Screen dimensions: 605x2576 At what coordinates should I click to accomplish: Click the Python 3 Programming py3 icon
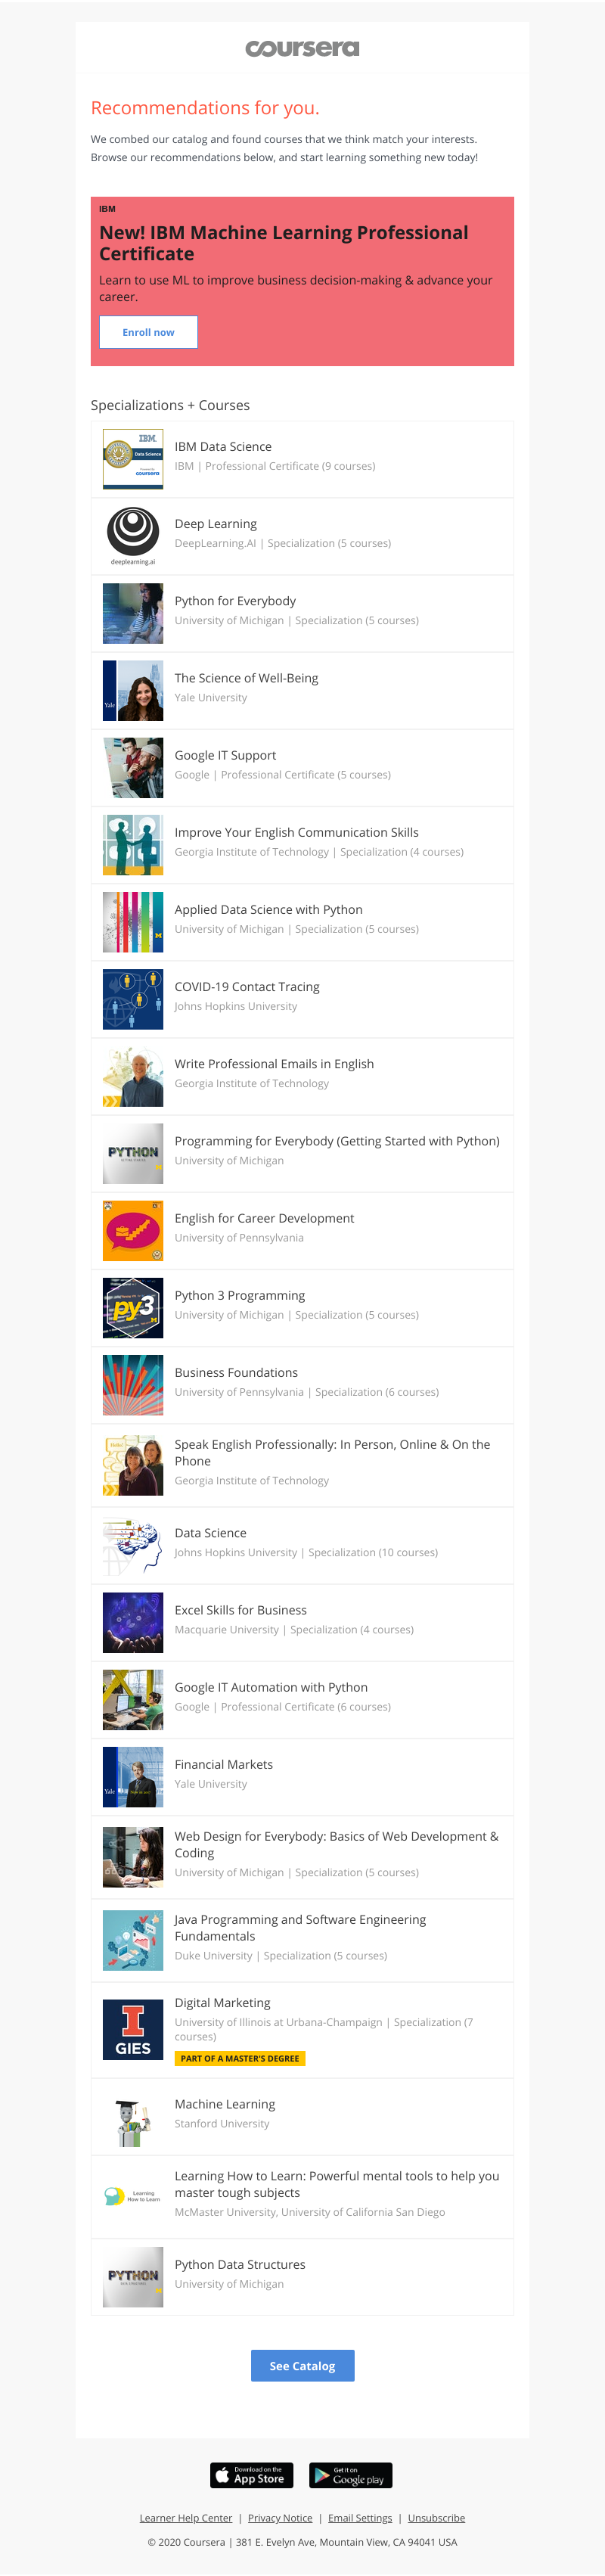(x=133, y=1308)
